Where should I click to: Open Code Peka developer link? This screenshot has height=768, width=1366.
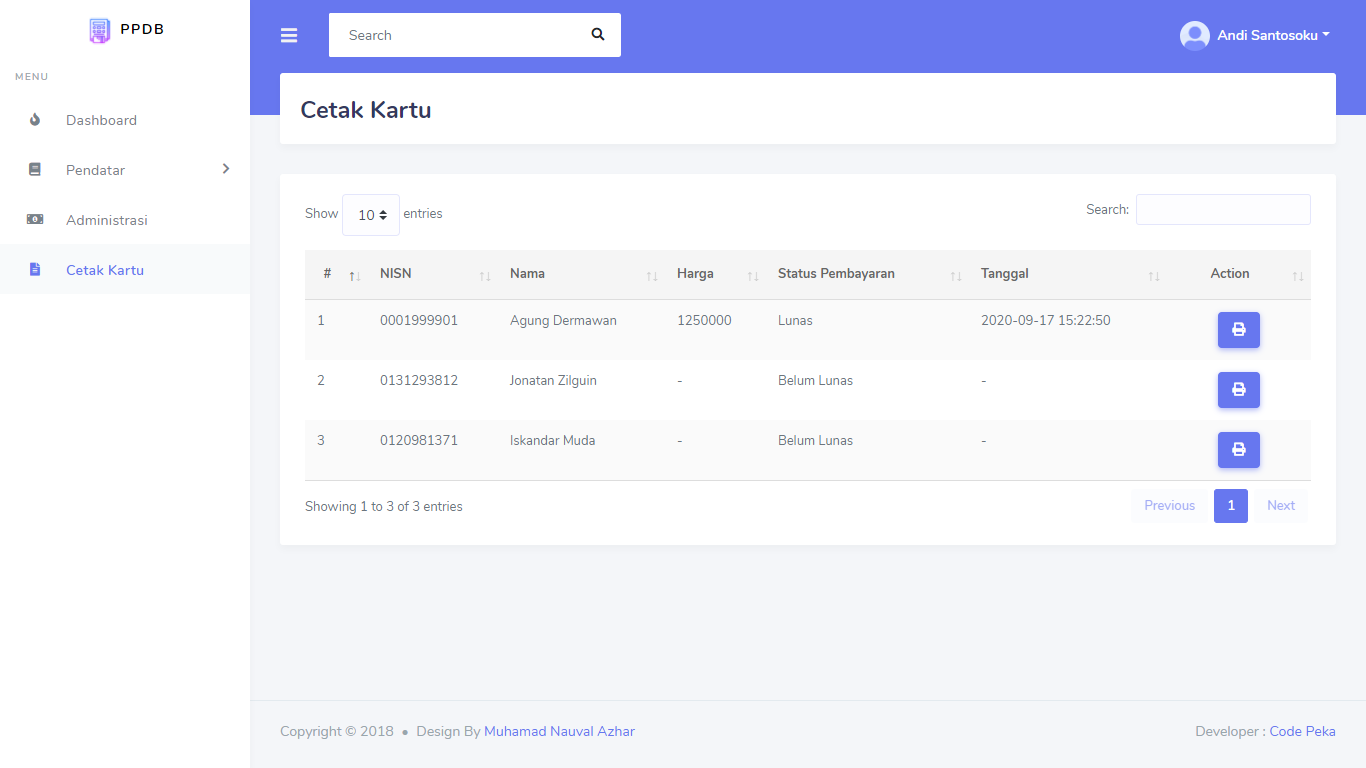tap(1302, 731)
